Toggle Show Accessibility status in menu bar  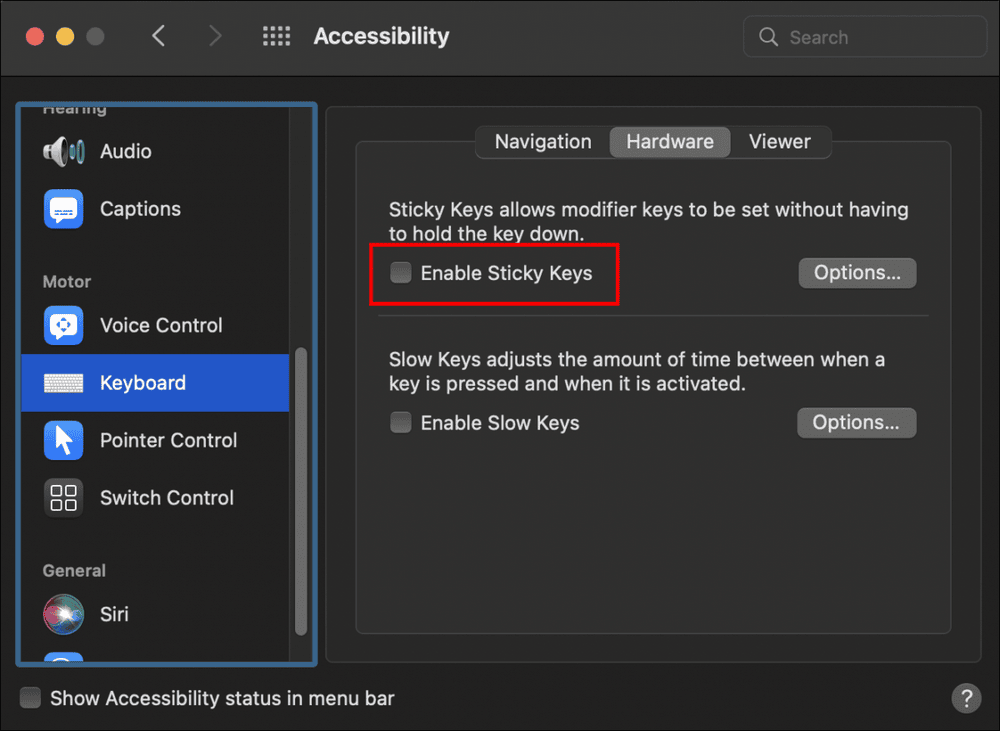pos(31,698)
